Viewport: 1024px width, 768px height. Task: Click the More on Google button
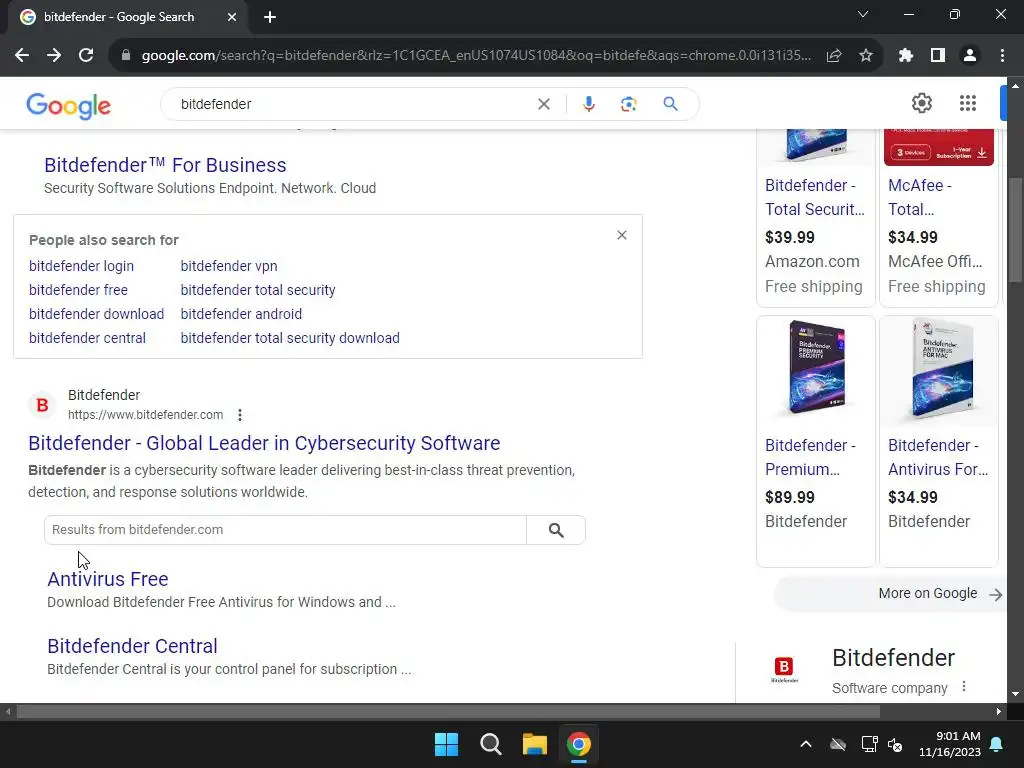891,594
